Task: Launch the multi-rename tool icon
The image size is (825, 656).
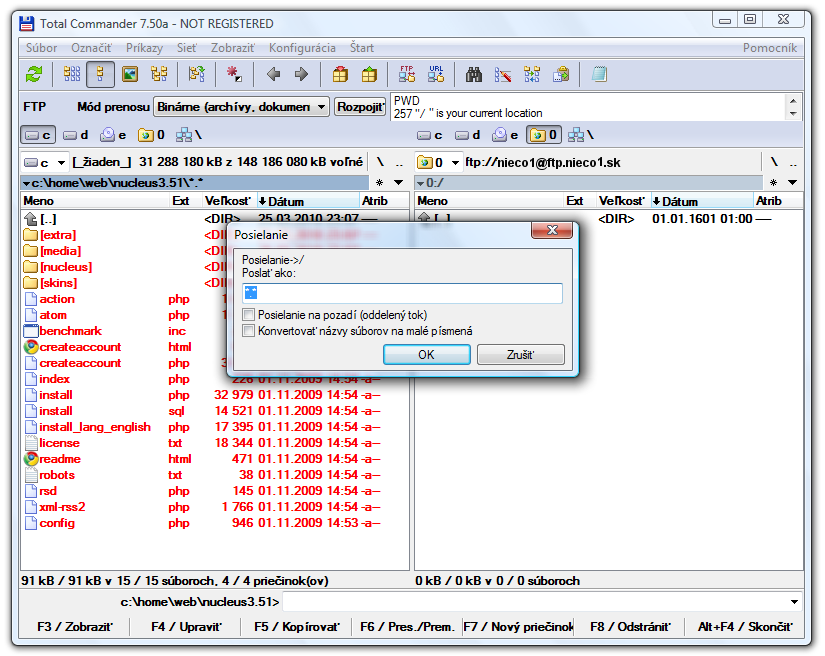Action: [x=502, y=74]
